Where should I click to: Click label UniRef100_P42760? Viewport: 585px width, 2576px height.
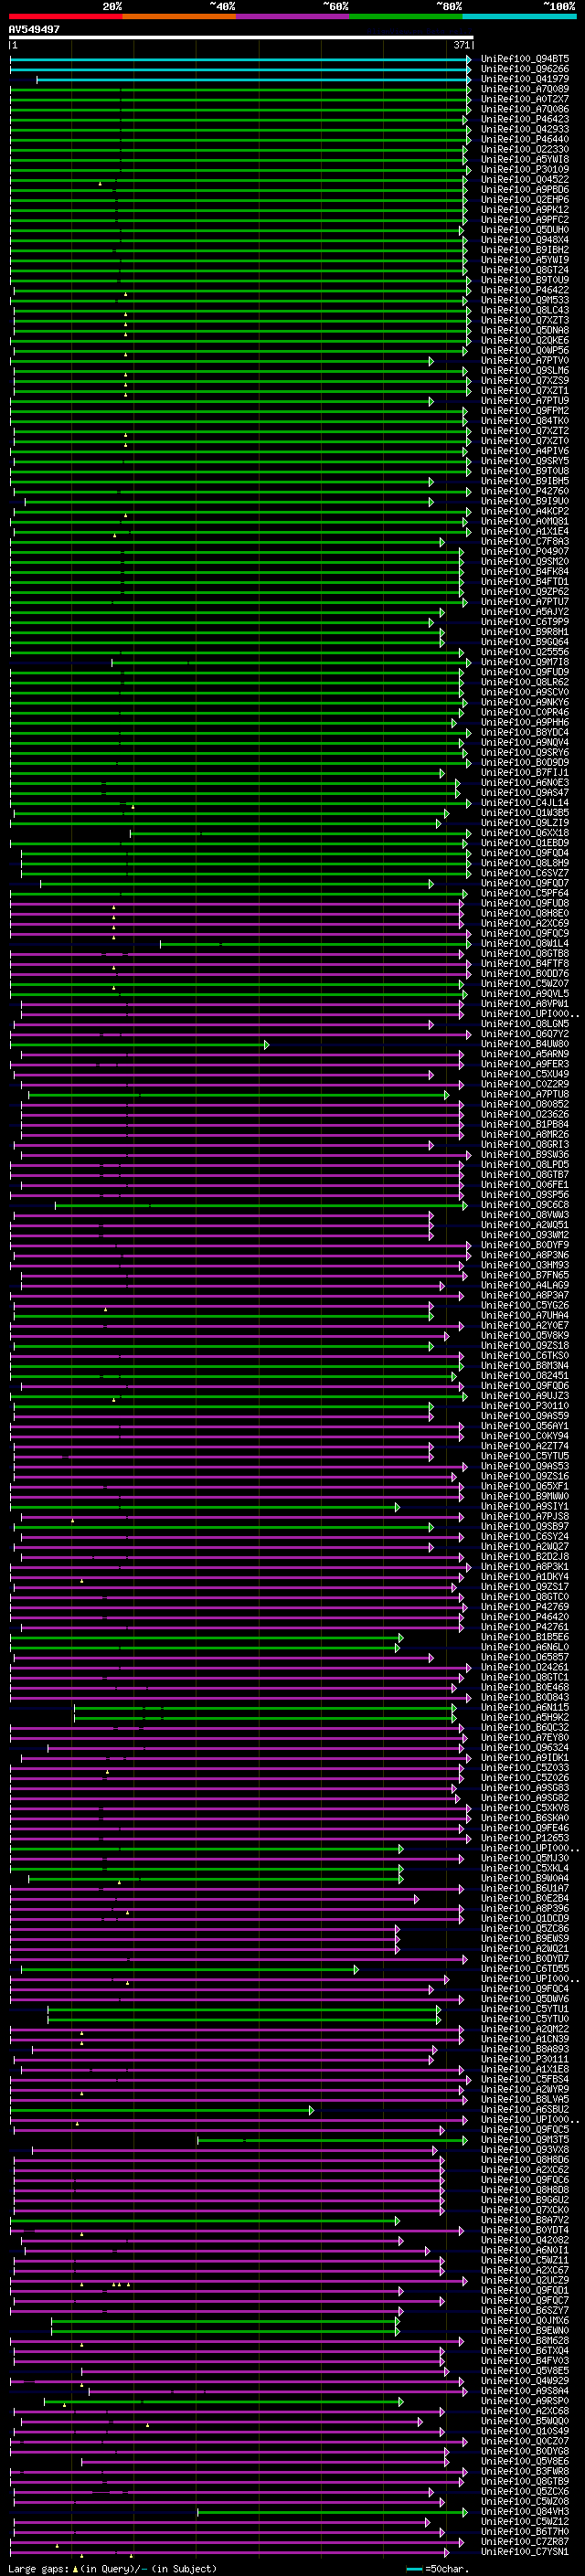coord(525,492)
